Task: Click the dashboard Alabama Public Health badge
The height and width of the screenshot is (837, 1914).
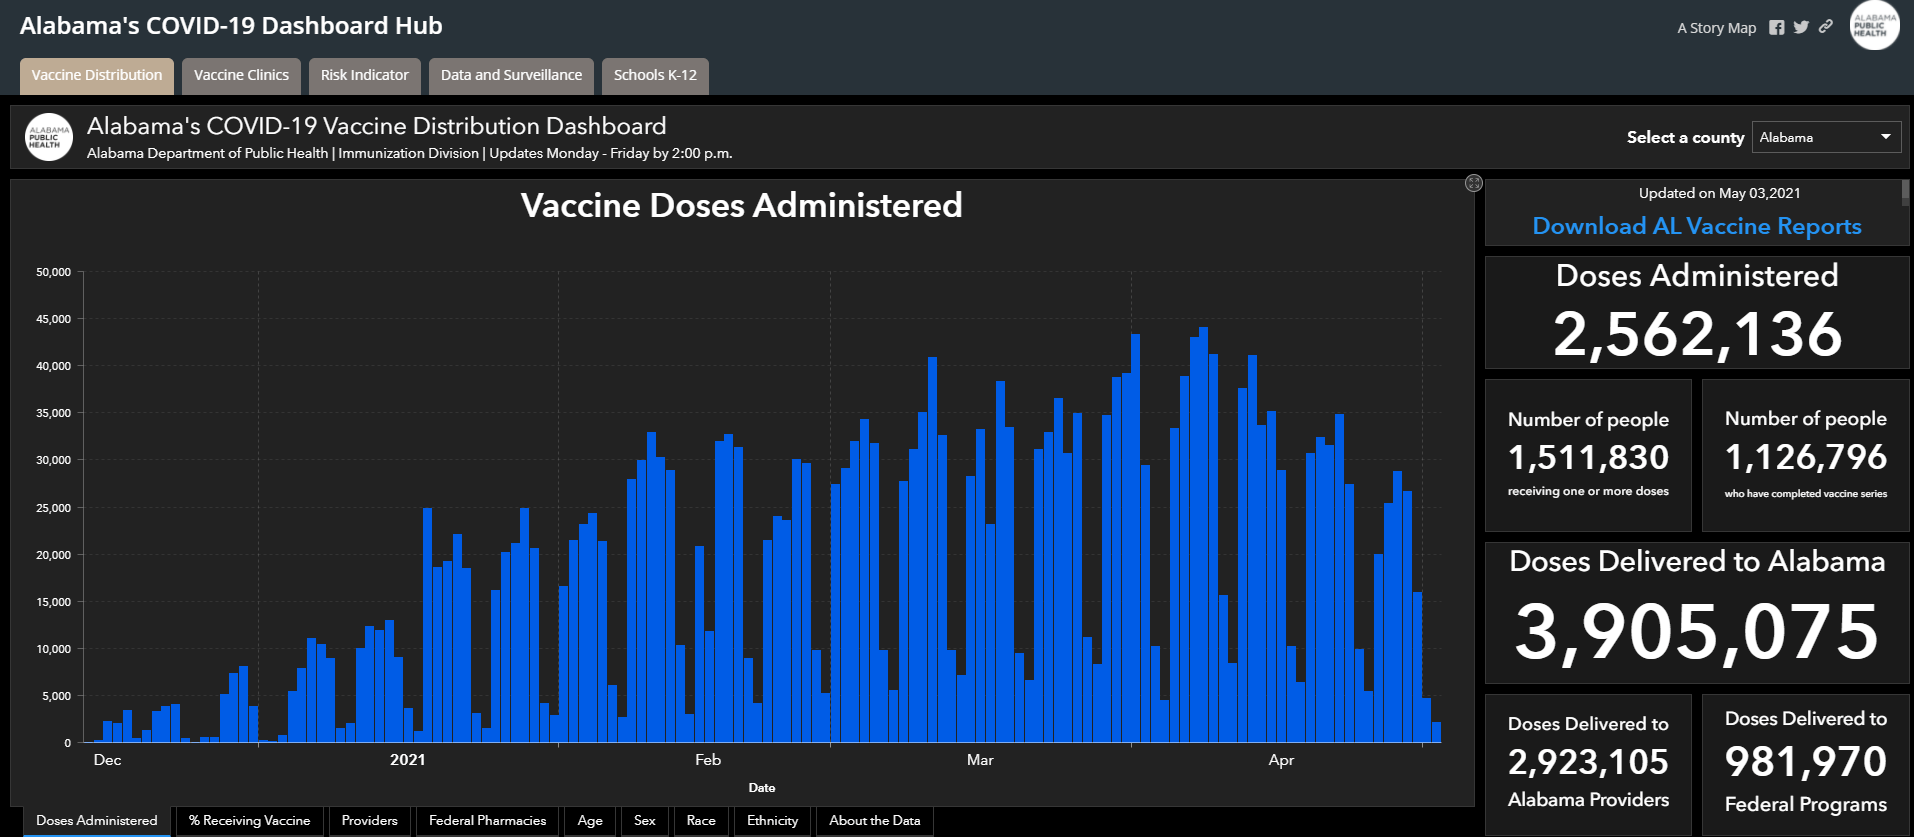Action: 49,138
